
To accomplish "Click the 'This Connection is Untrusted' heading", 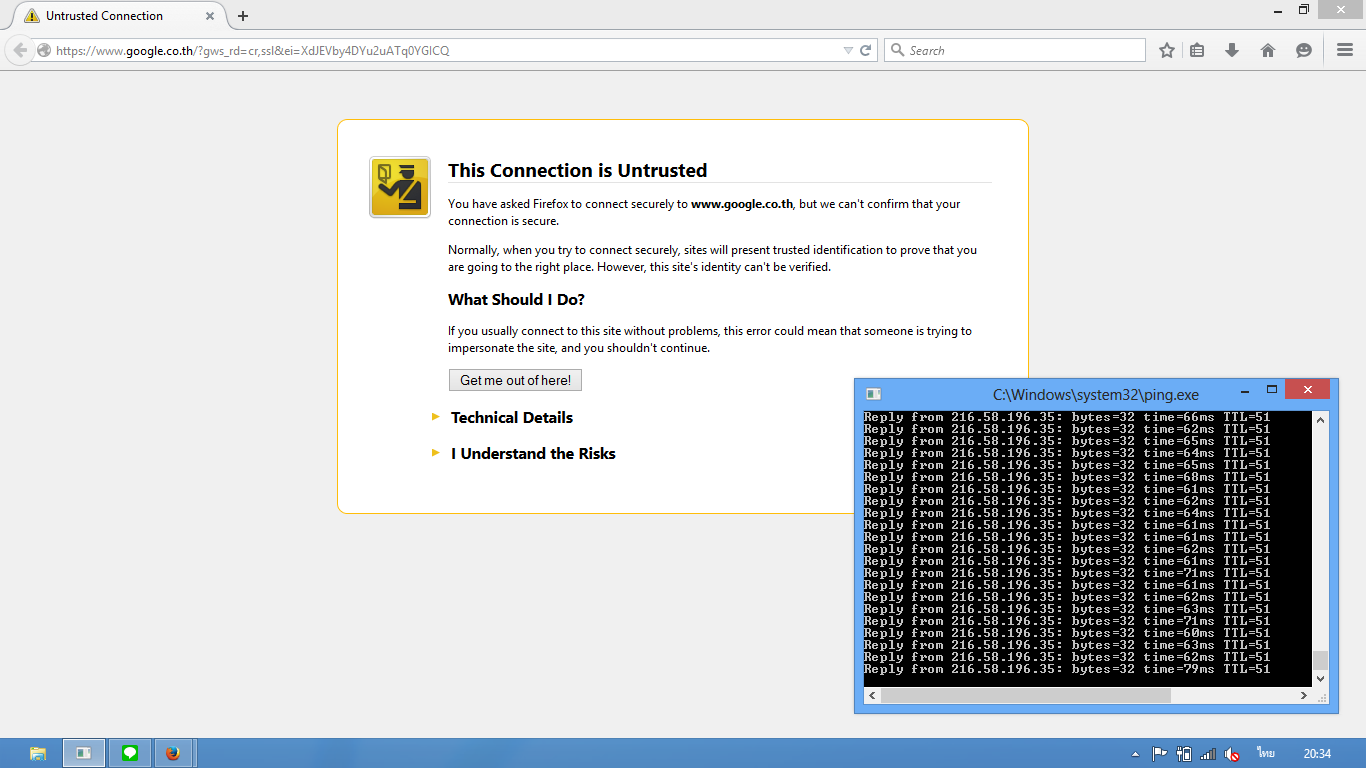I will pyautogui.click(x=577, y=171).
